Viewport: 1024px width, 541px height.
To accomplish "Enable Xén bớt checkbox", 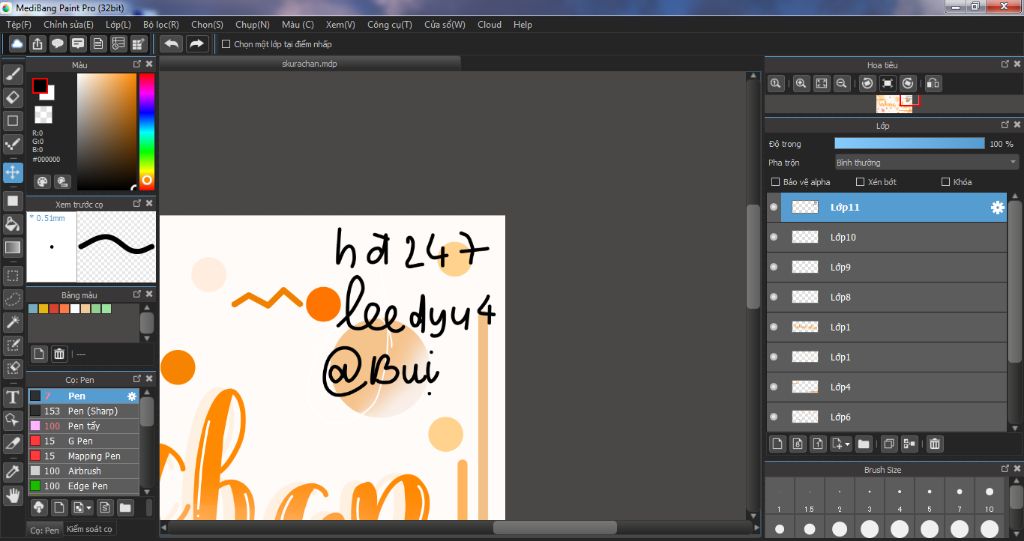I will tap(860, 182).
